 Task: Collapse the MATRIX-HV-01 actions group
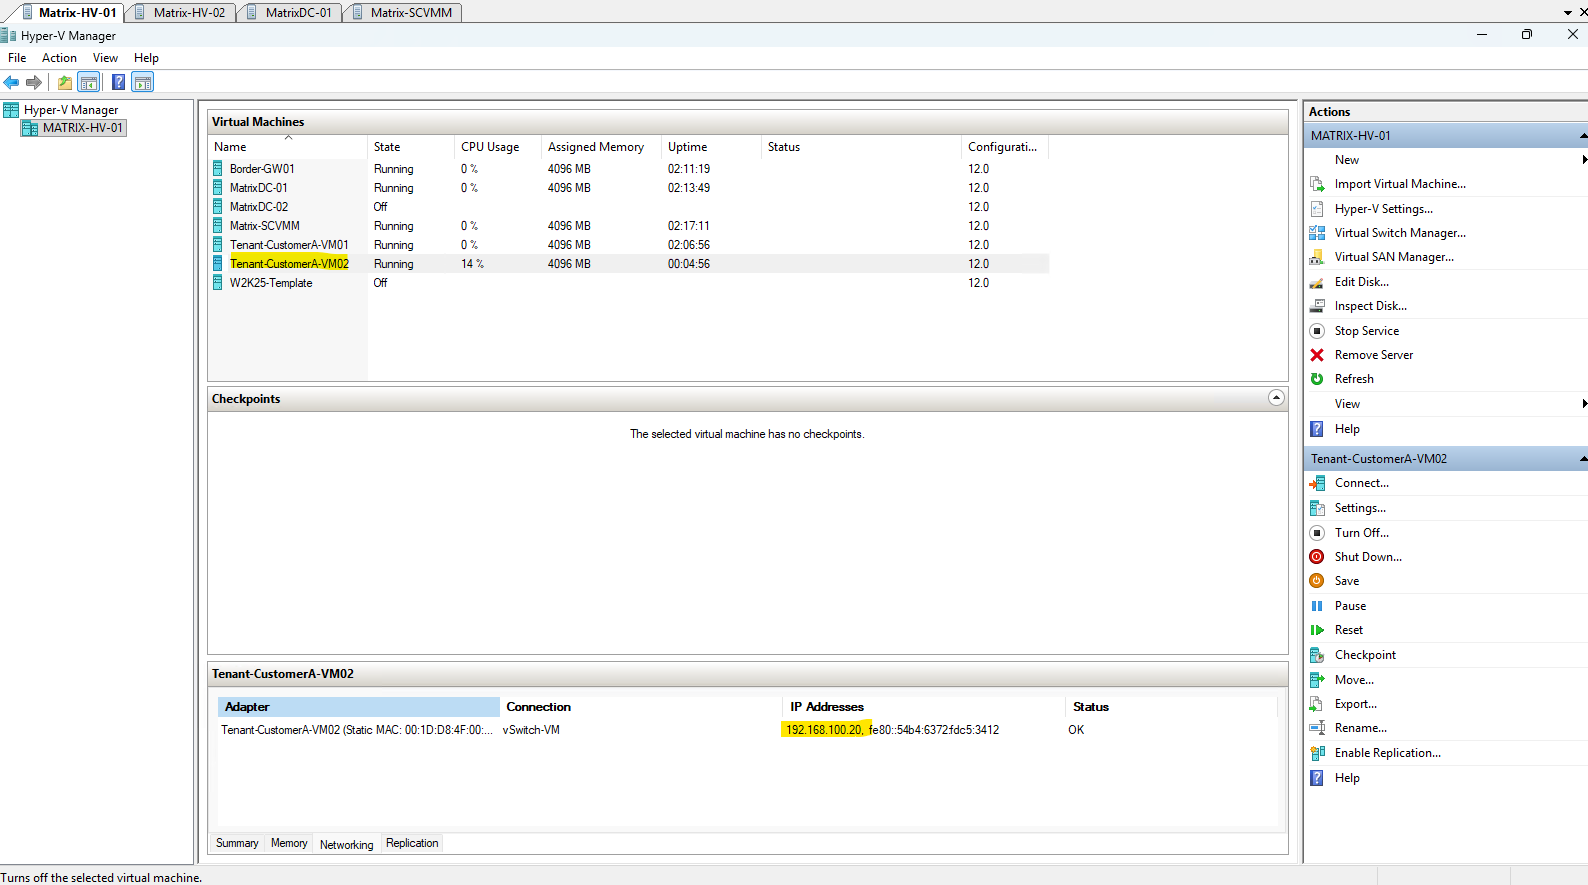click(x=1583, y=135)
